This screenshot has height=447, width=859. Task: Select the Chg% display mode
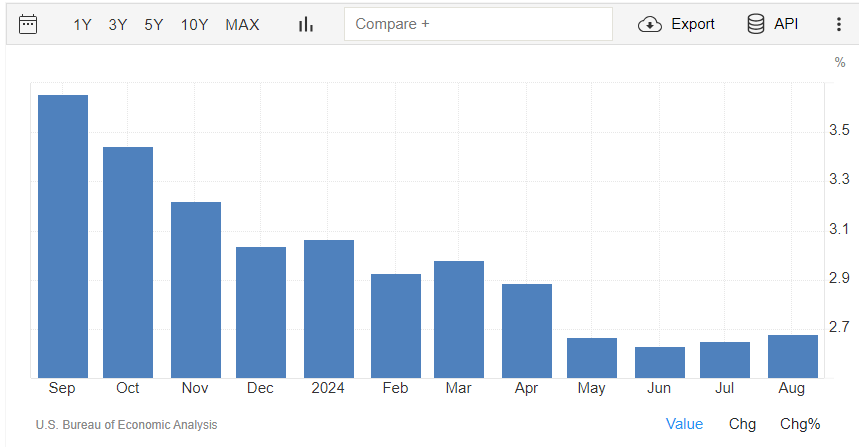(800, 424)
